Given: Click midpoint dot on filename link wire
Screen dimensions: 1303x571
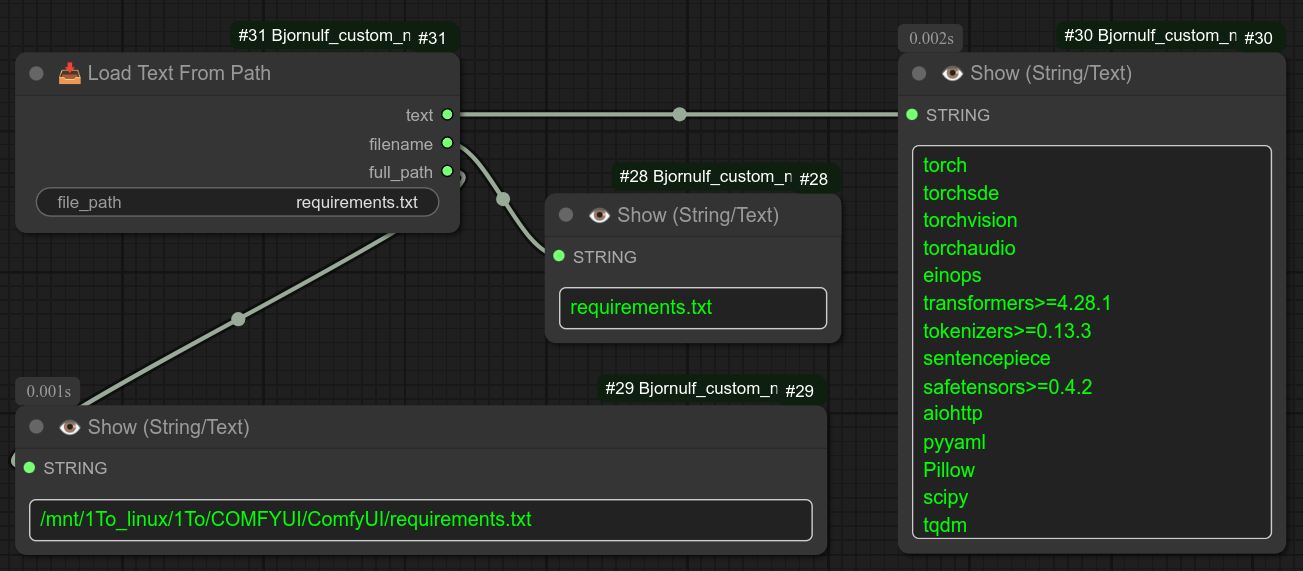Looking at the screenshot, I should coord(503,199).
